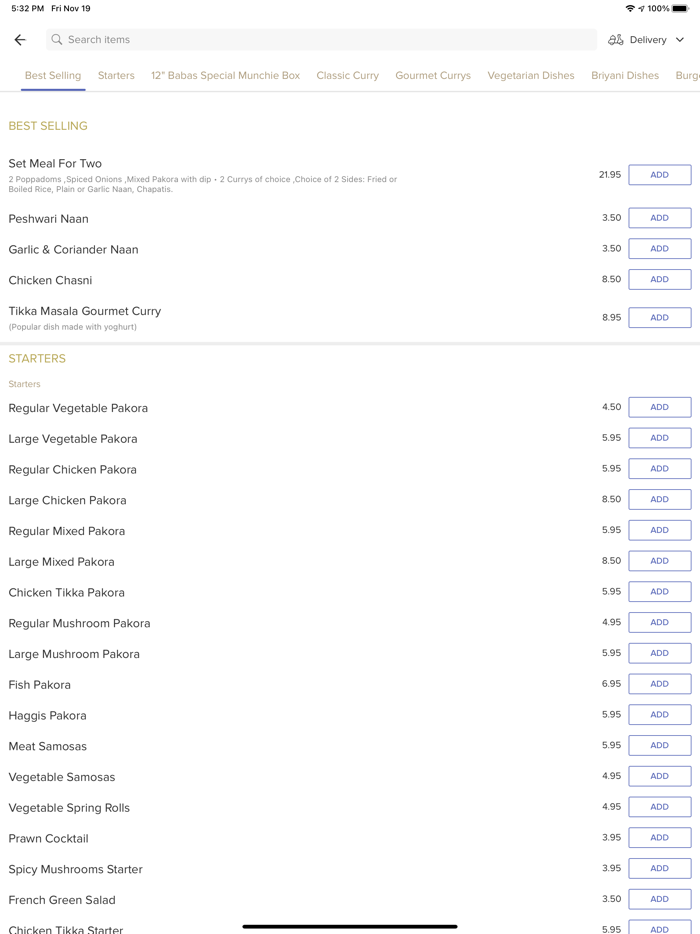Tap the Wi-Fi status icon
700x934 pixels.
point(629,8)
